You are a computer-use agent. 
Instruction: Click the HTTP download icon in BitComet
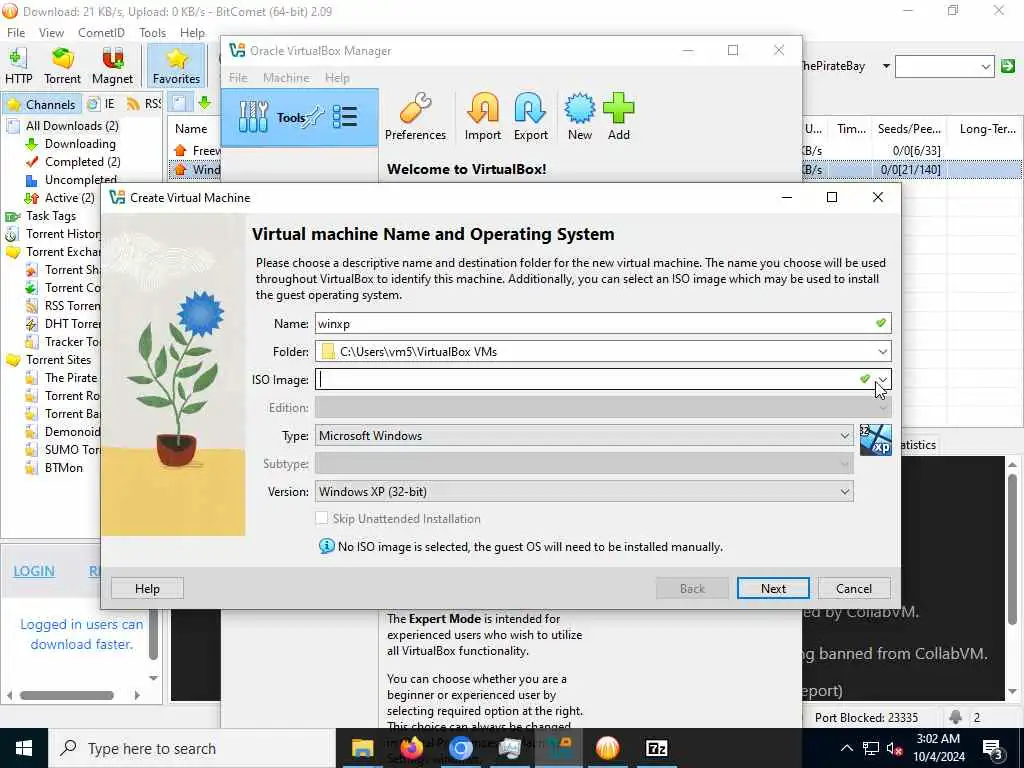tap(18, 65)
